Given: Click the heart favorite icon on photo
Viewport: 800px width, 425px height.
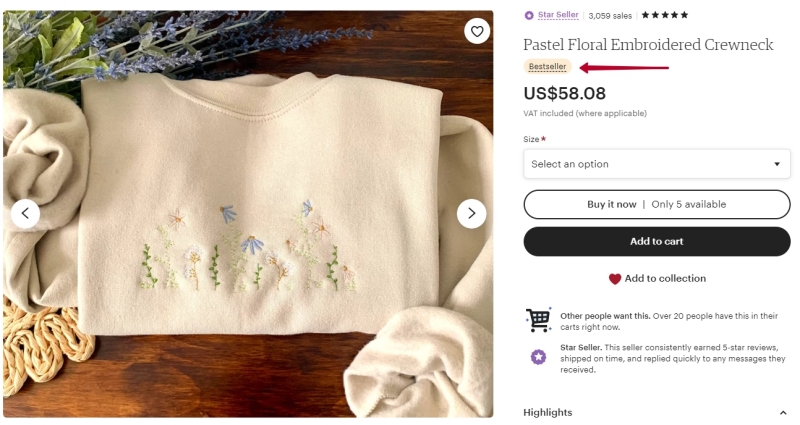Looking at the screenshot, I should point(477,32).
